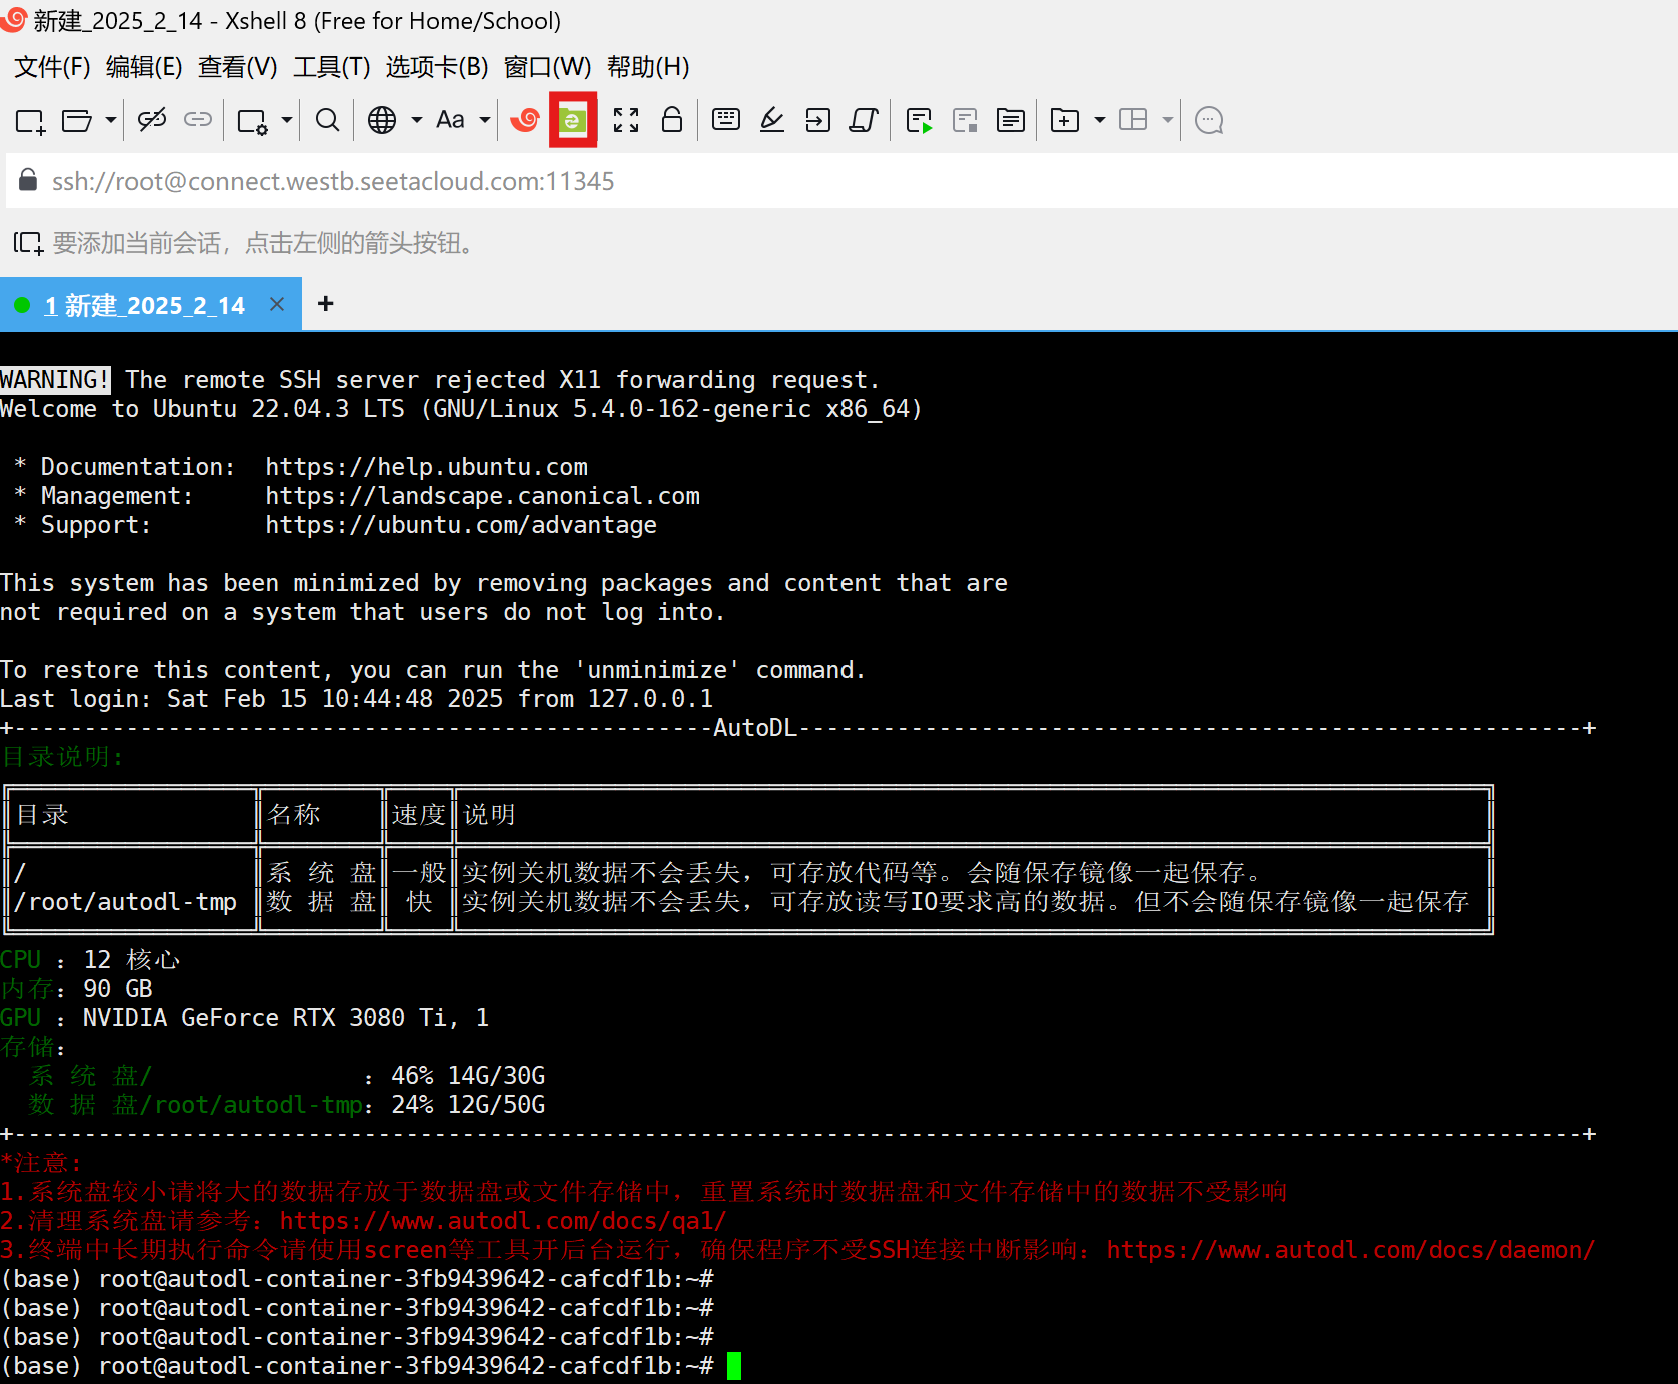Click the plus button to add tab
Image resolution: width=1678 pixels, height=1384 pixels.
click(x=325, y=304)
